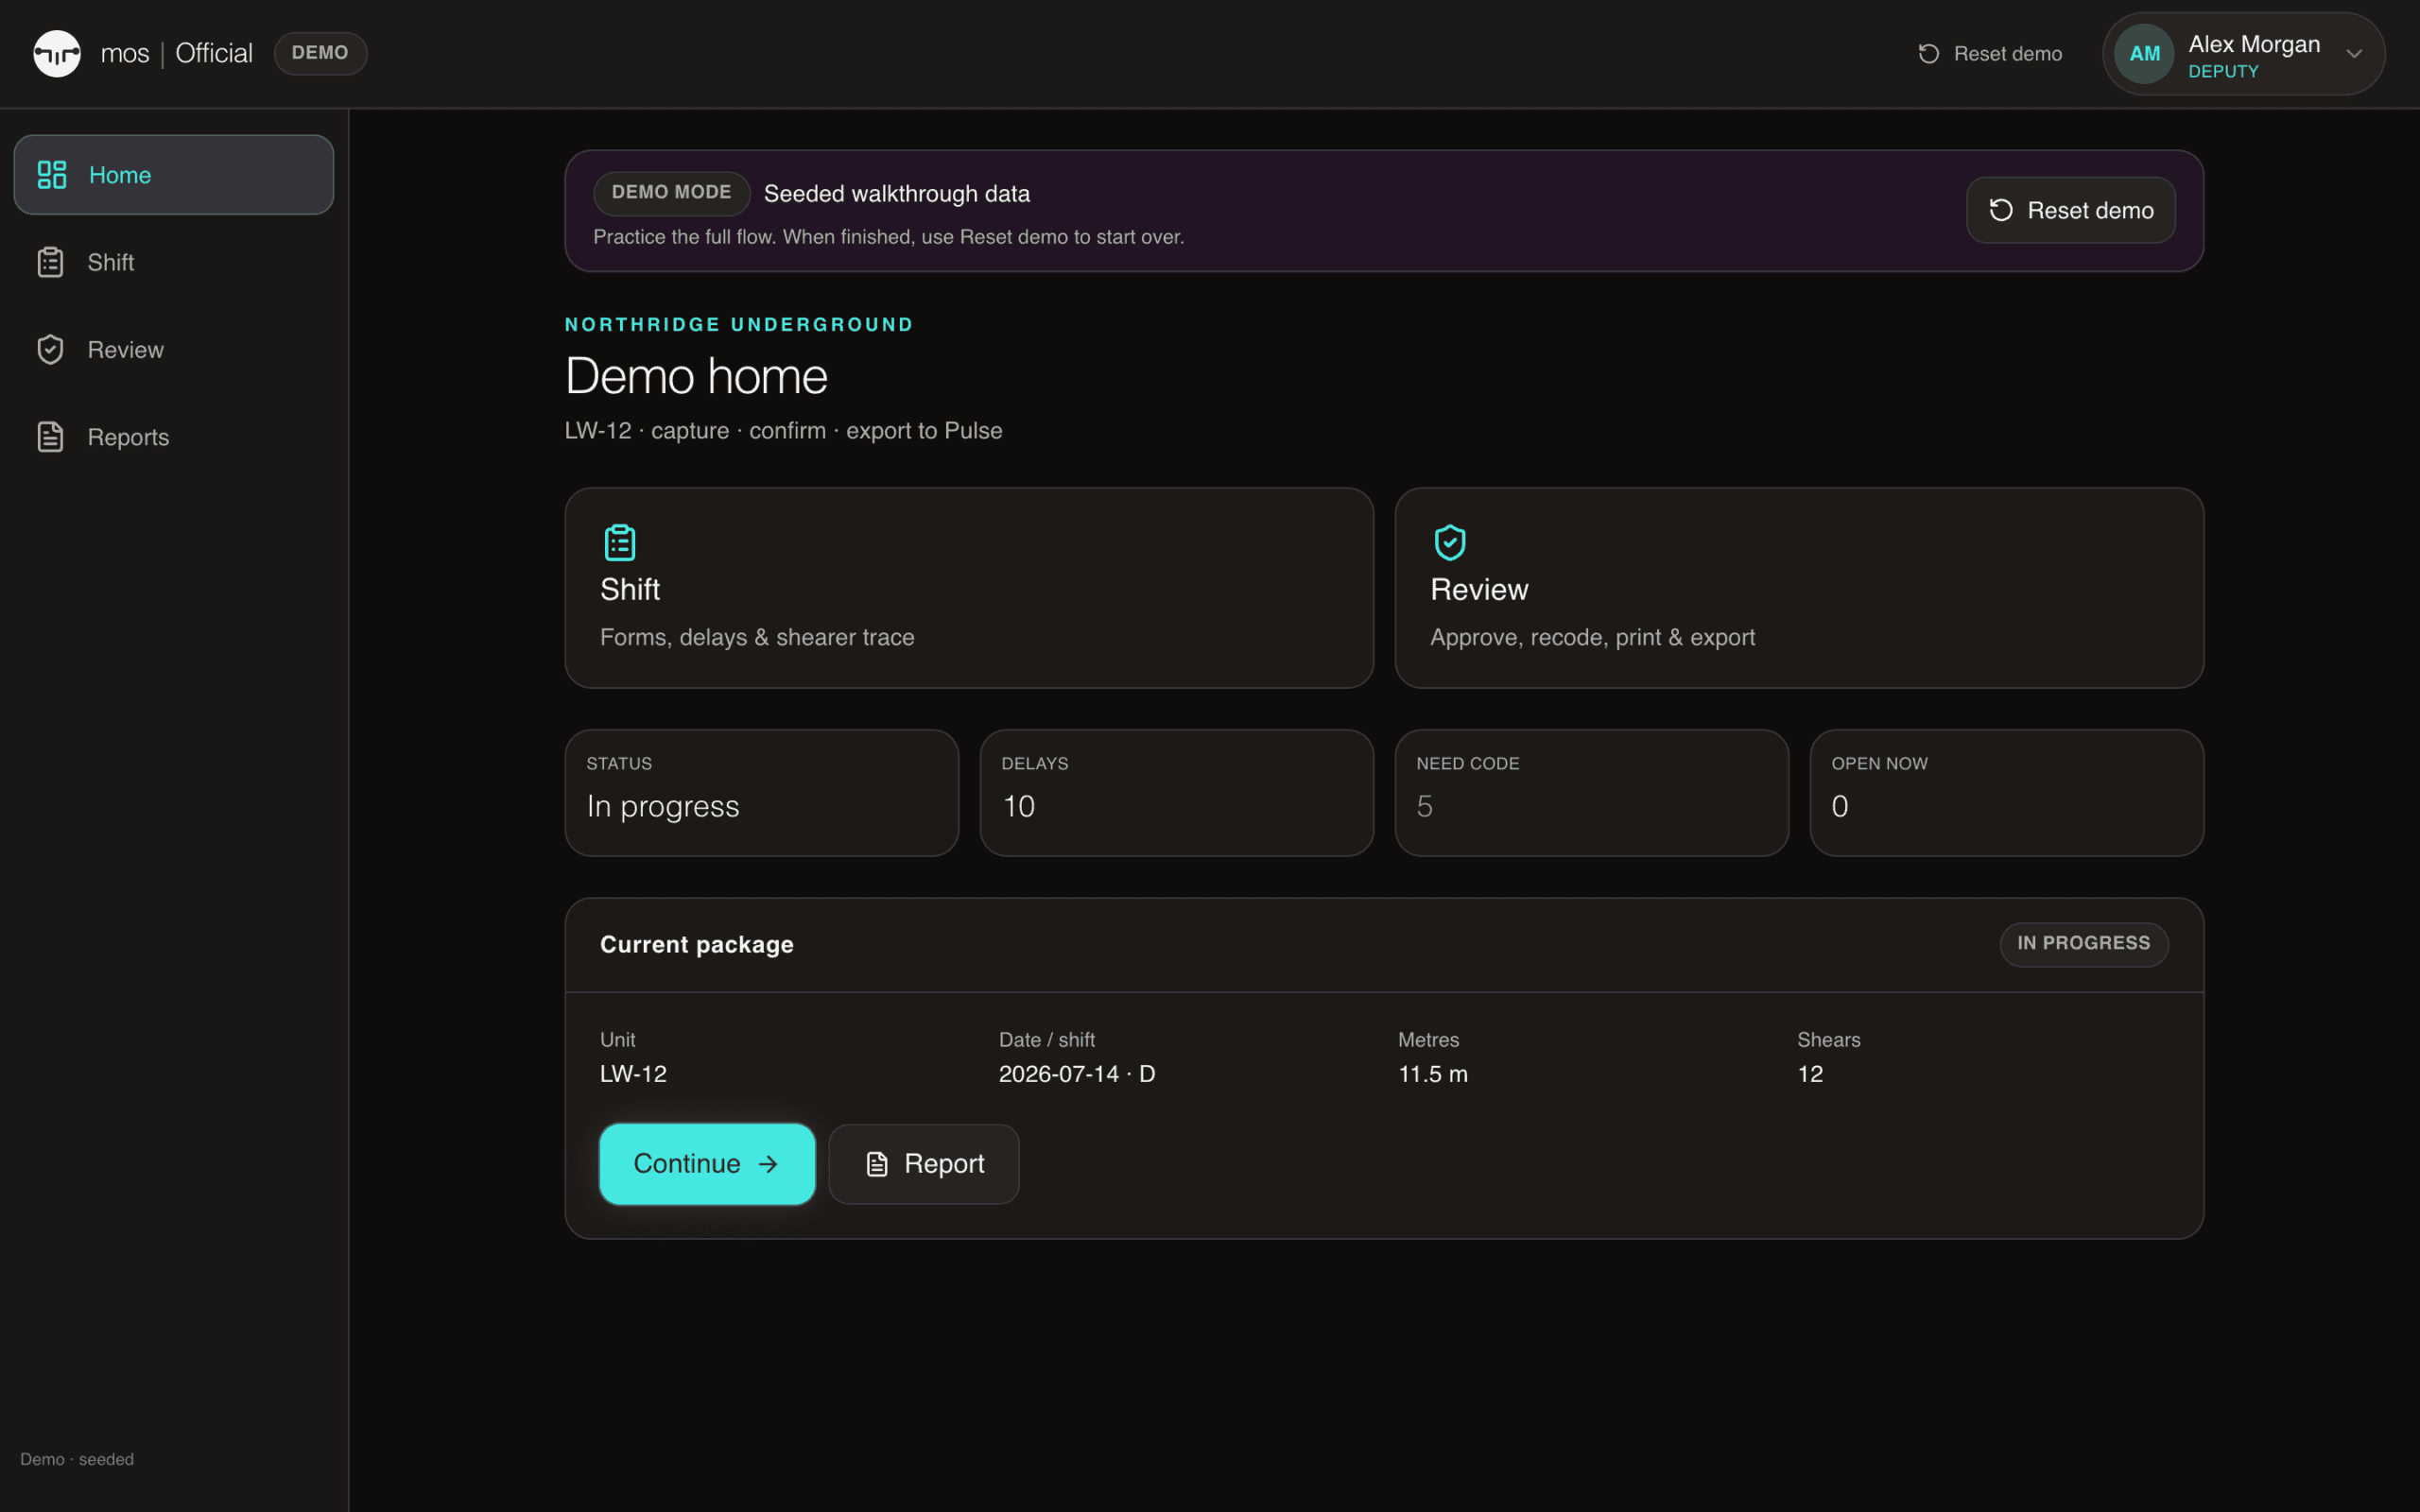This screenshot has height=1512, width=2420.
Task: Click the 11.5 m metres value
Action: coord(1433,1074)
